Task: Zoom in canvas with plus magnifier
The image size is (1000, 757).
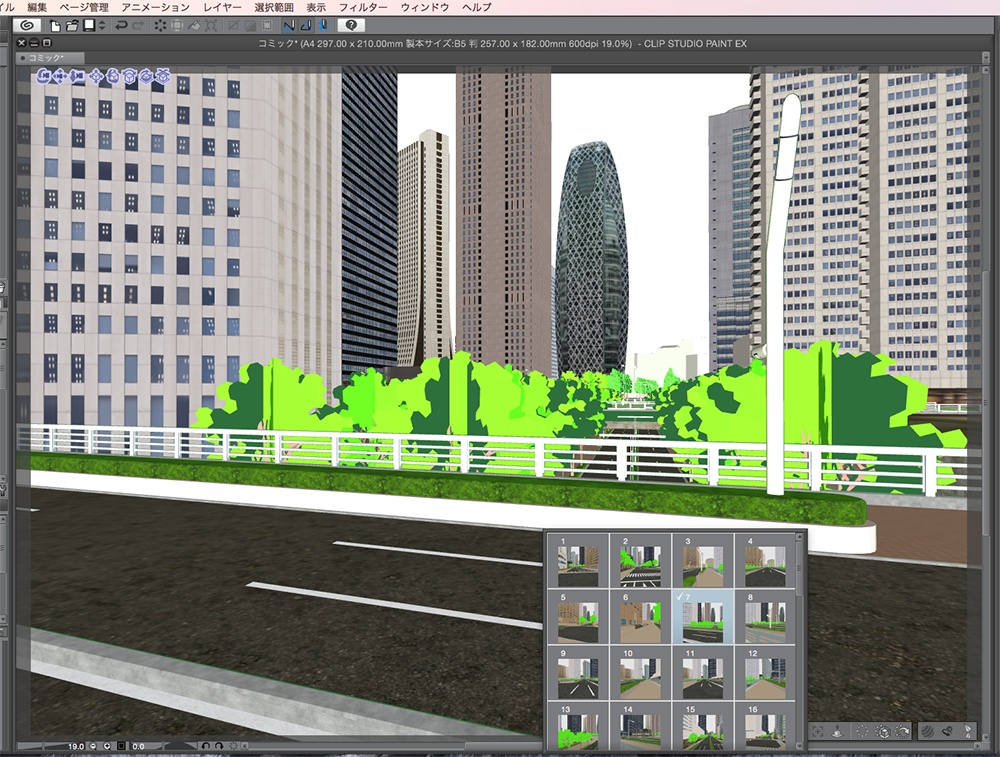Action: (x=107, y=746)
